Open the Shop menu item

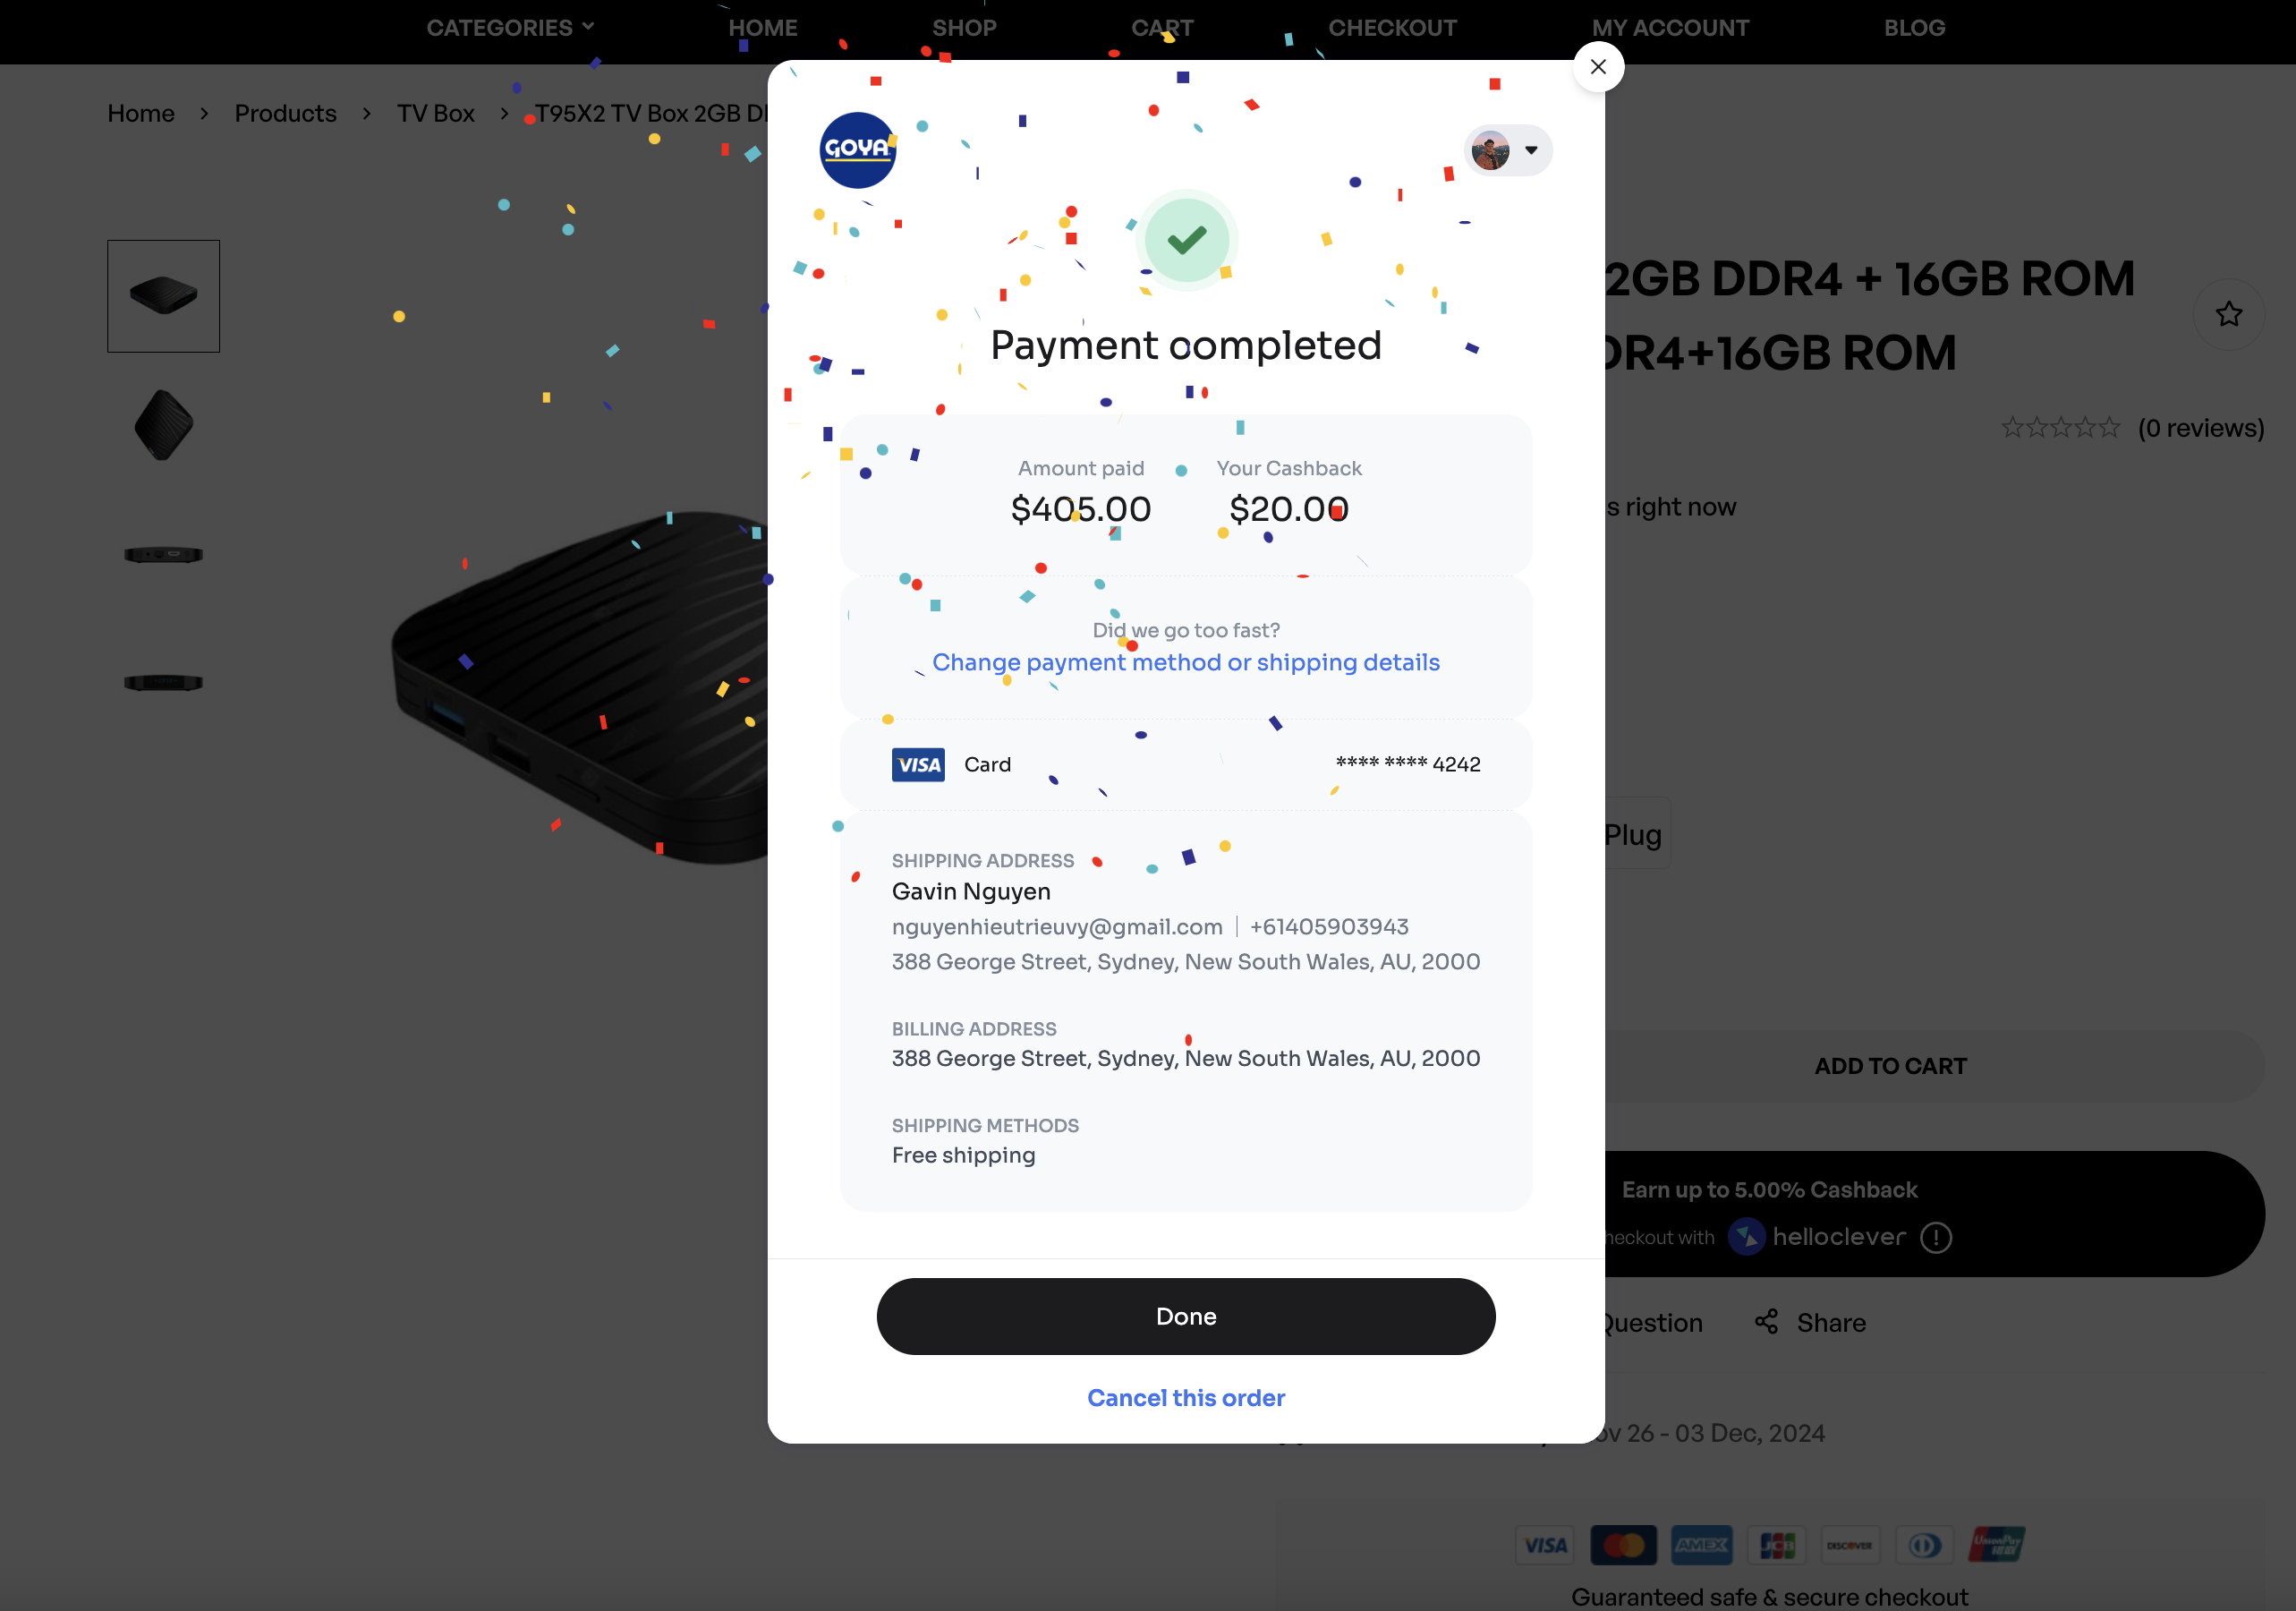tap(964, 28)
